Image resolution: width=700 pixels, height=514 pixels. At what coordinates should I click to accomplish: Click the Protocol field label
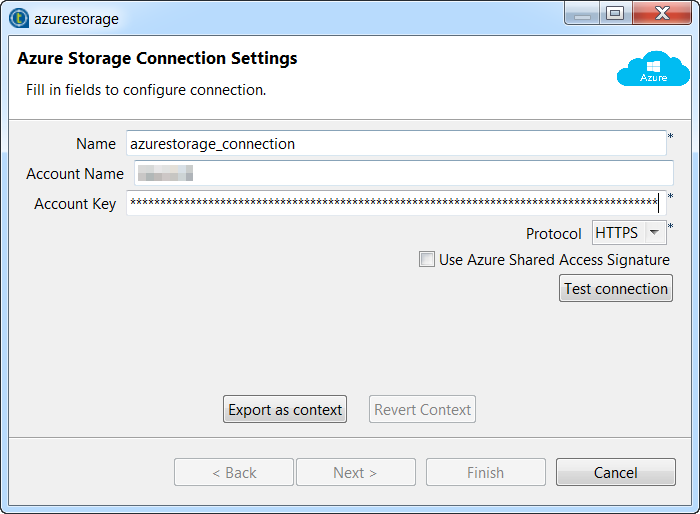pos(554,234)
